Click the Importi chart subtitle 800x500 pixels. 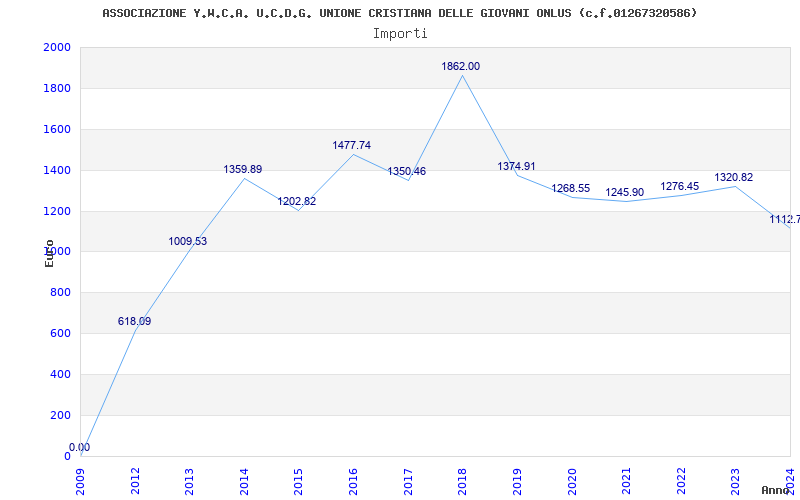pyautogui.click(x=400, y=34)
